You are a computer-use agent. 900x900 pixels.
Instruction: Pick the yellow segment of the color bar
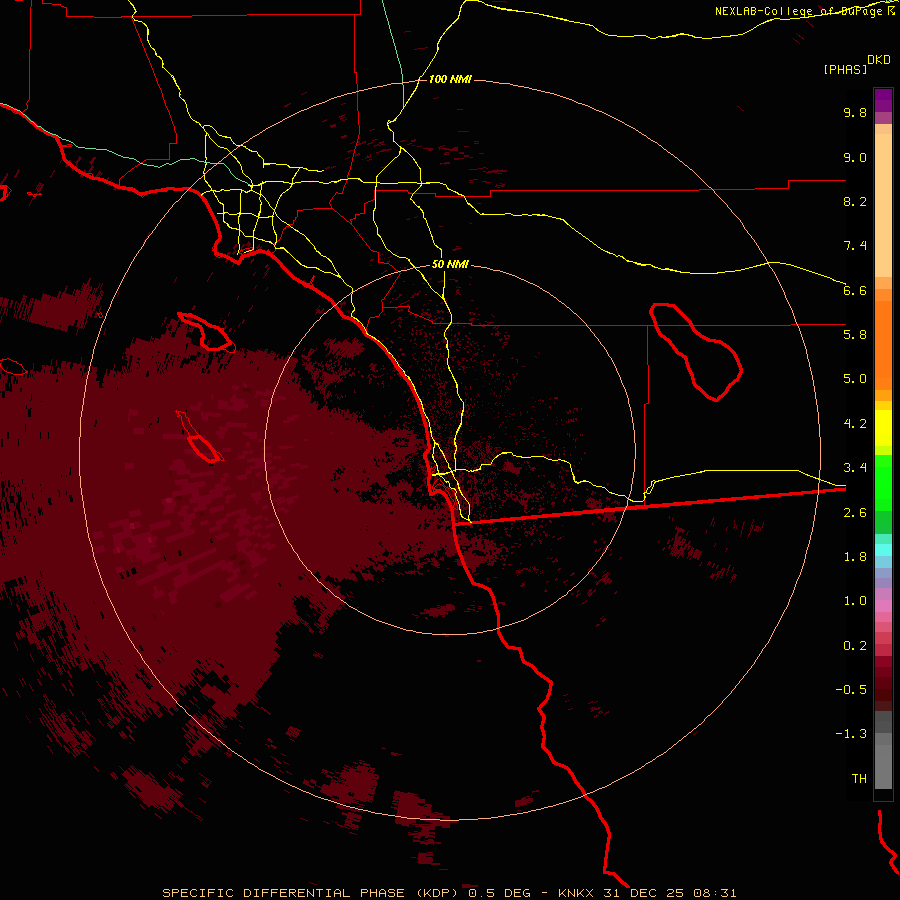[883, 428]
